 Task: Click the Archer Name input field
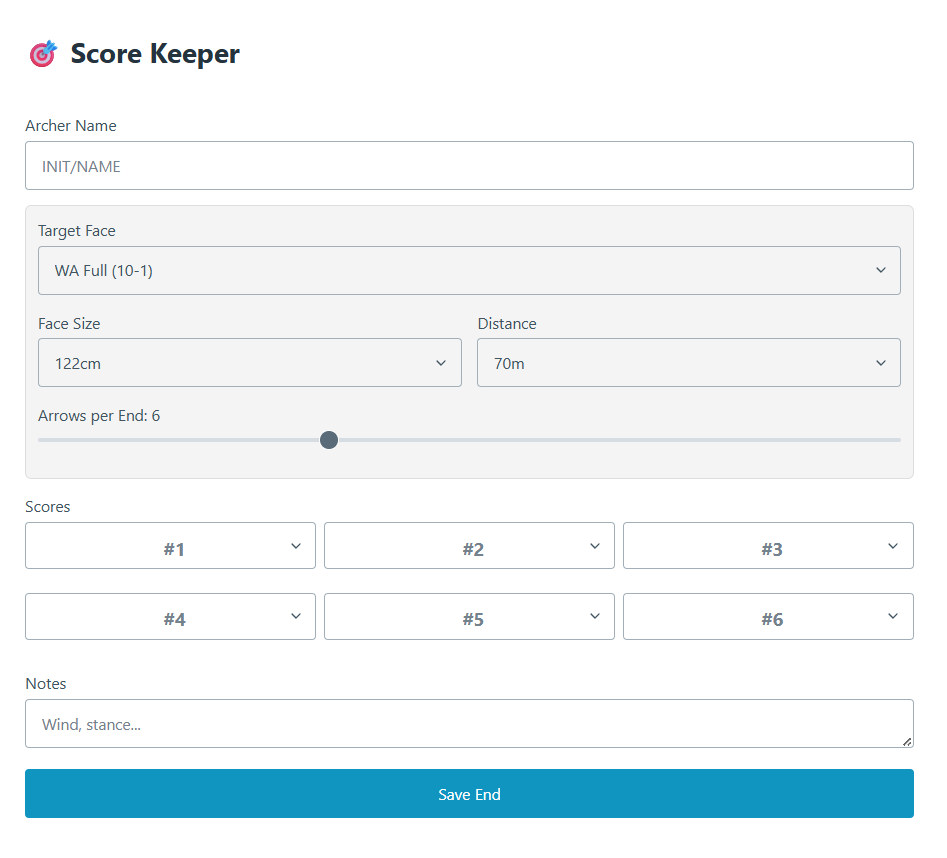point(469,165)
